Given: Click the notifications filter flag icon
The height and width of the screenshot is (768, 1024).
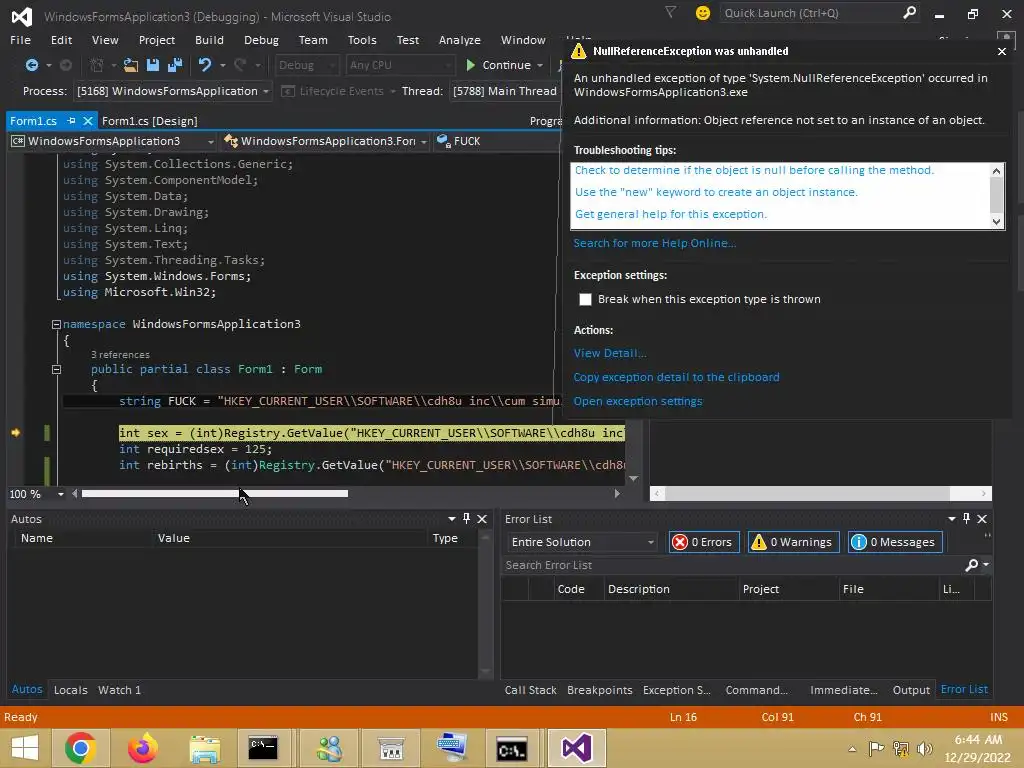Looking at the screenshot, I should click(670, 12).
